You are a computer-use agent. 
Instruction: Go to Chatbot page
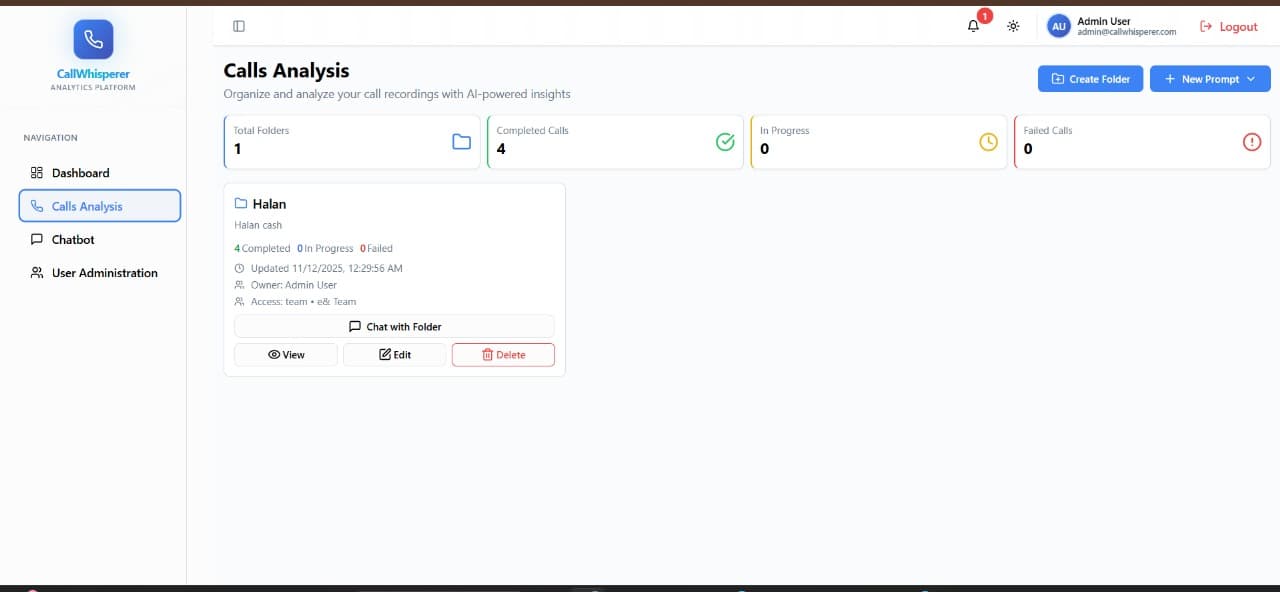[73, 240]
